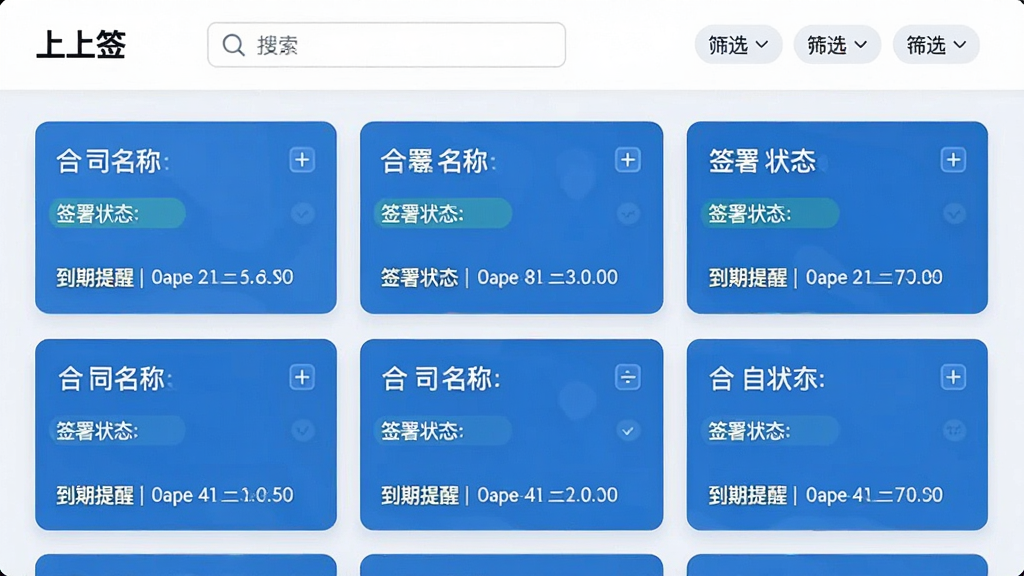Viewport: 1024px width, 576px height.
Task: Select the large 签署 状态 card title
Action: [763, 161]
